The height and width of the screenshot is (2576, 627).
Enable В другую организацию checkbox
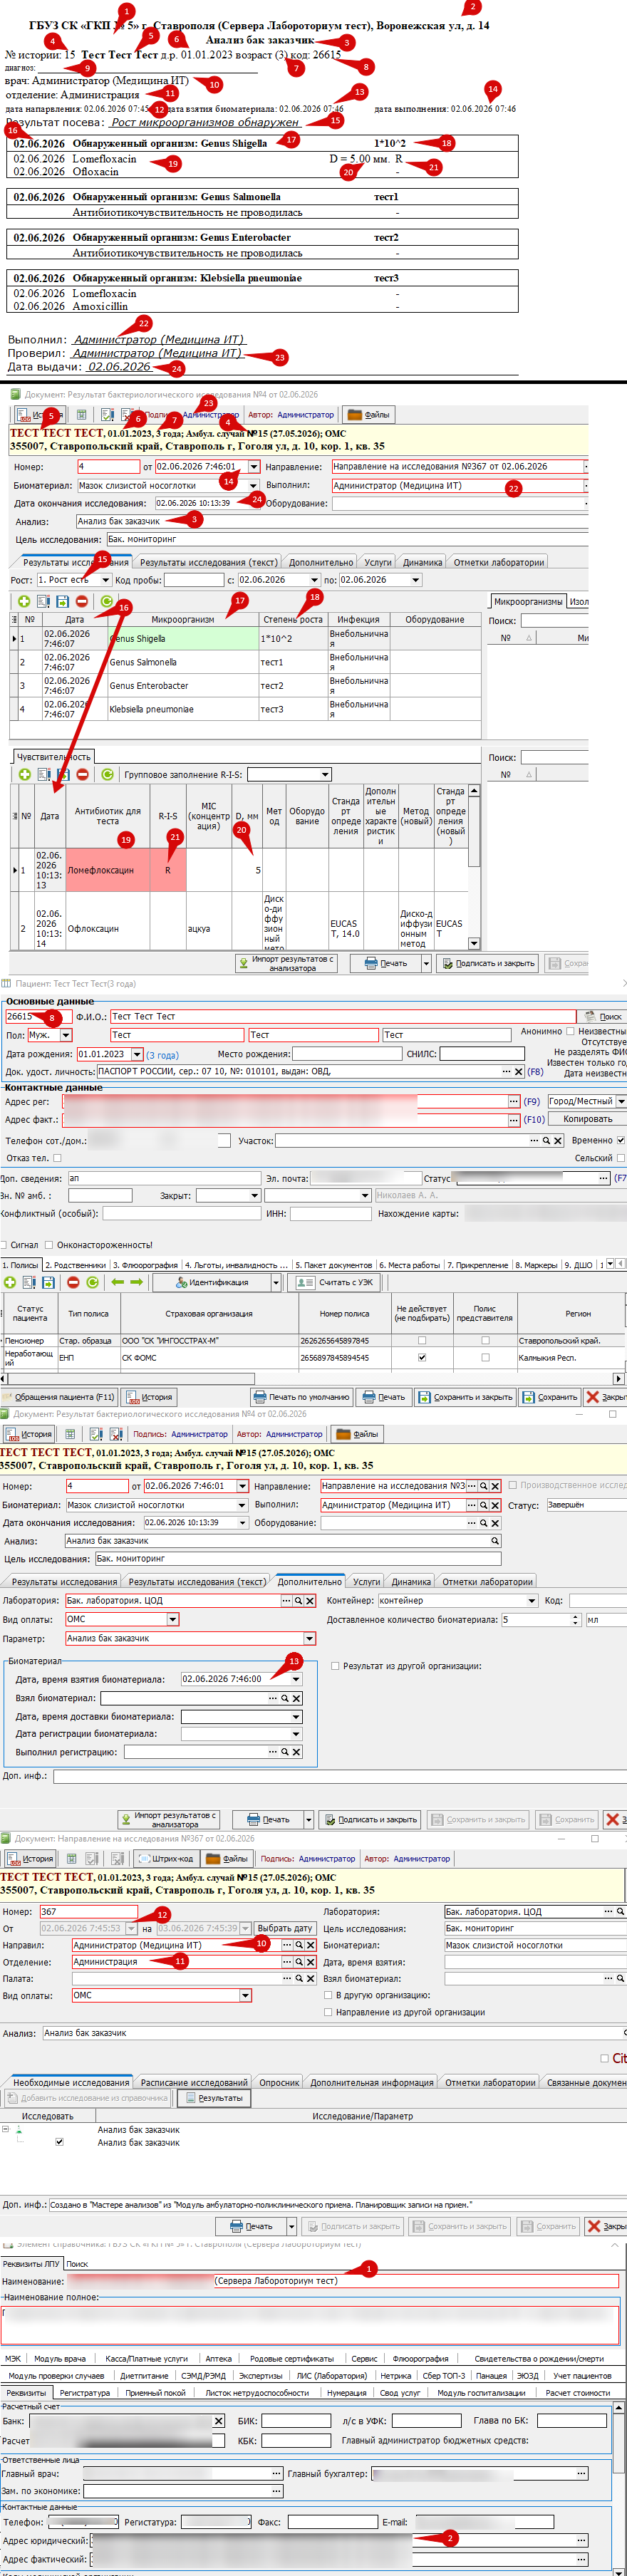pyautogui.click(x=328, y=1995)
